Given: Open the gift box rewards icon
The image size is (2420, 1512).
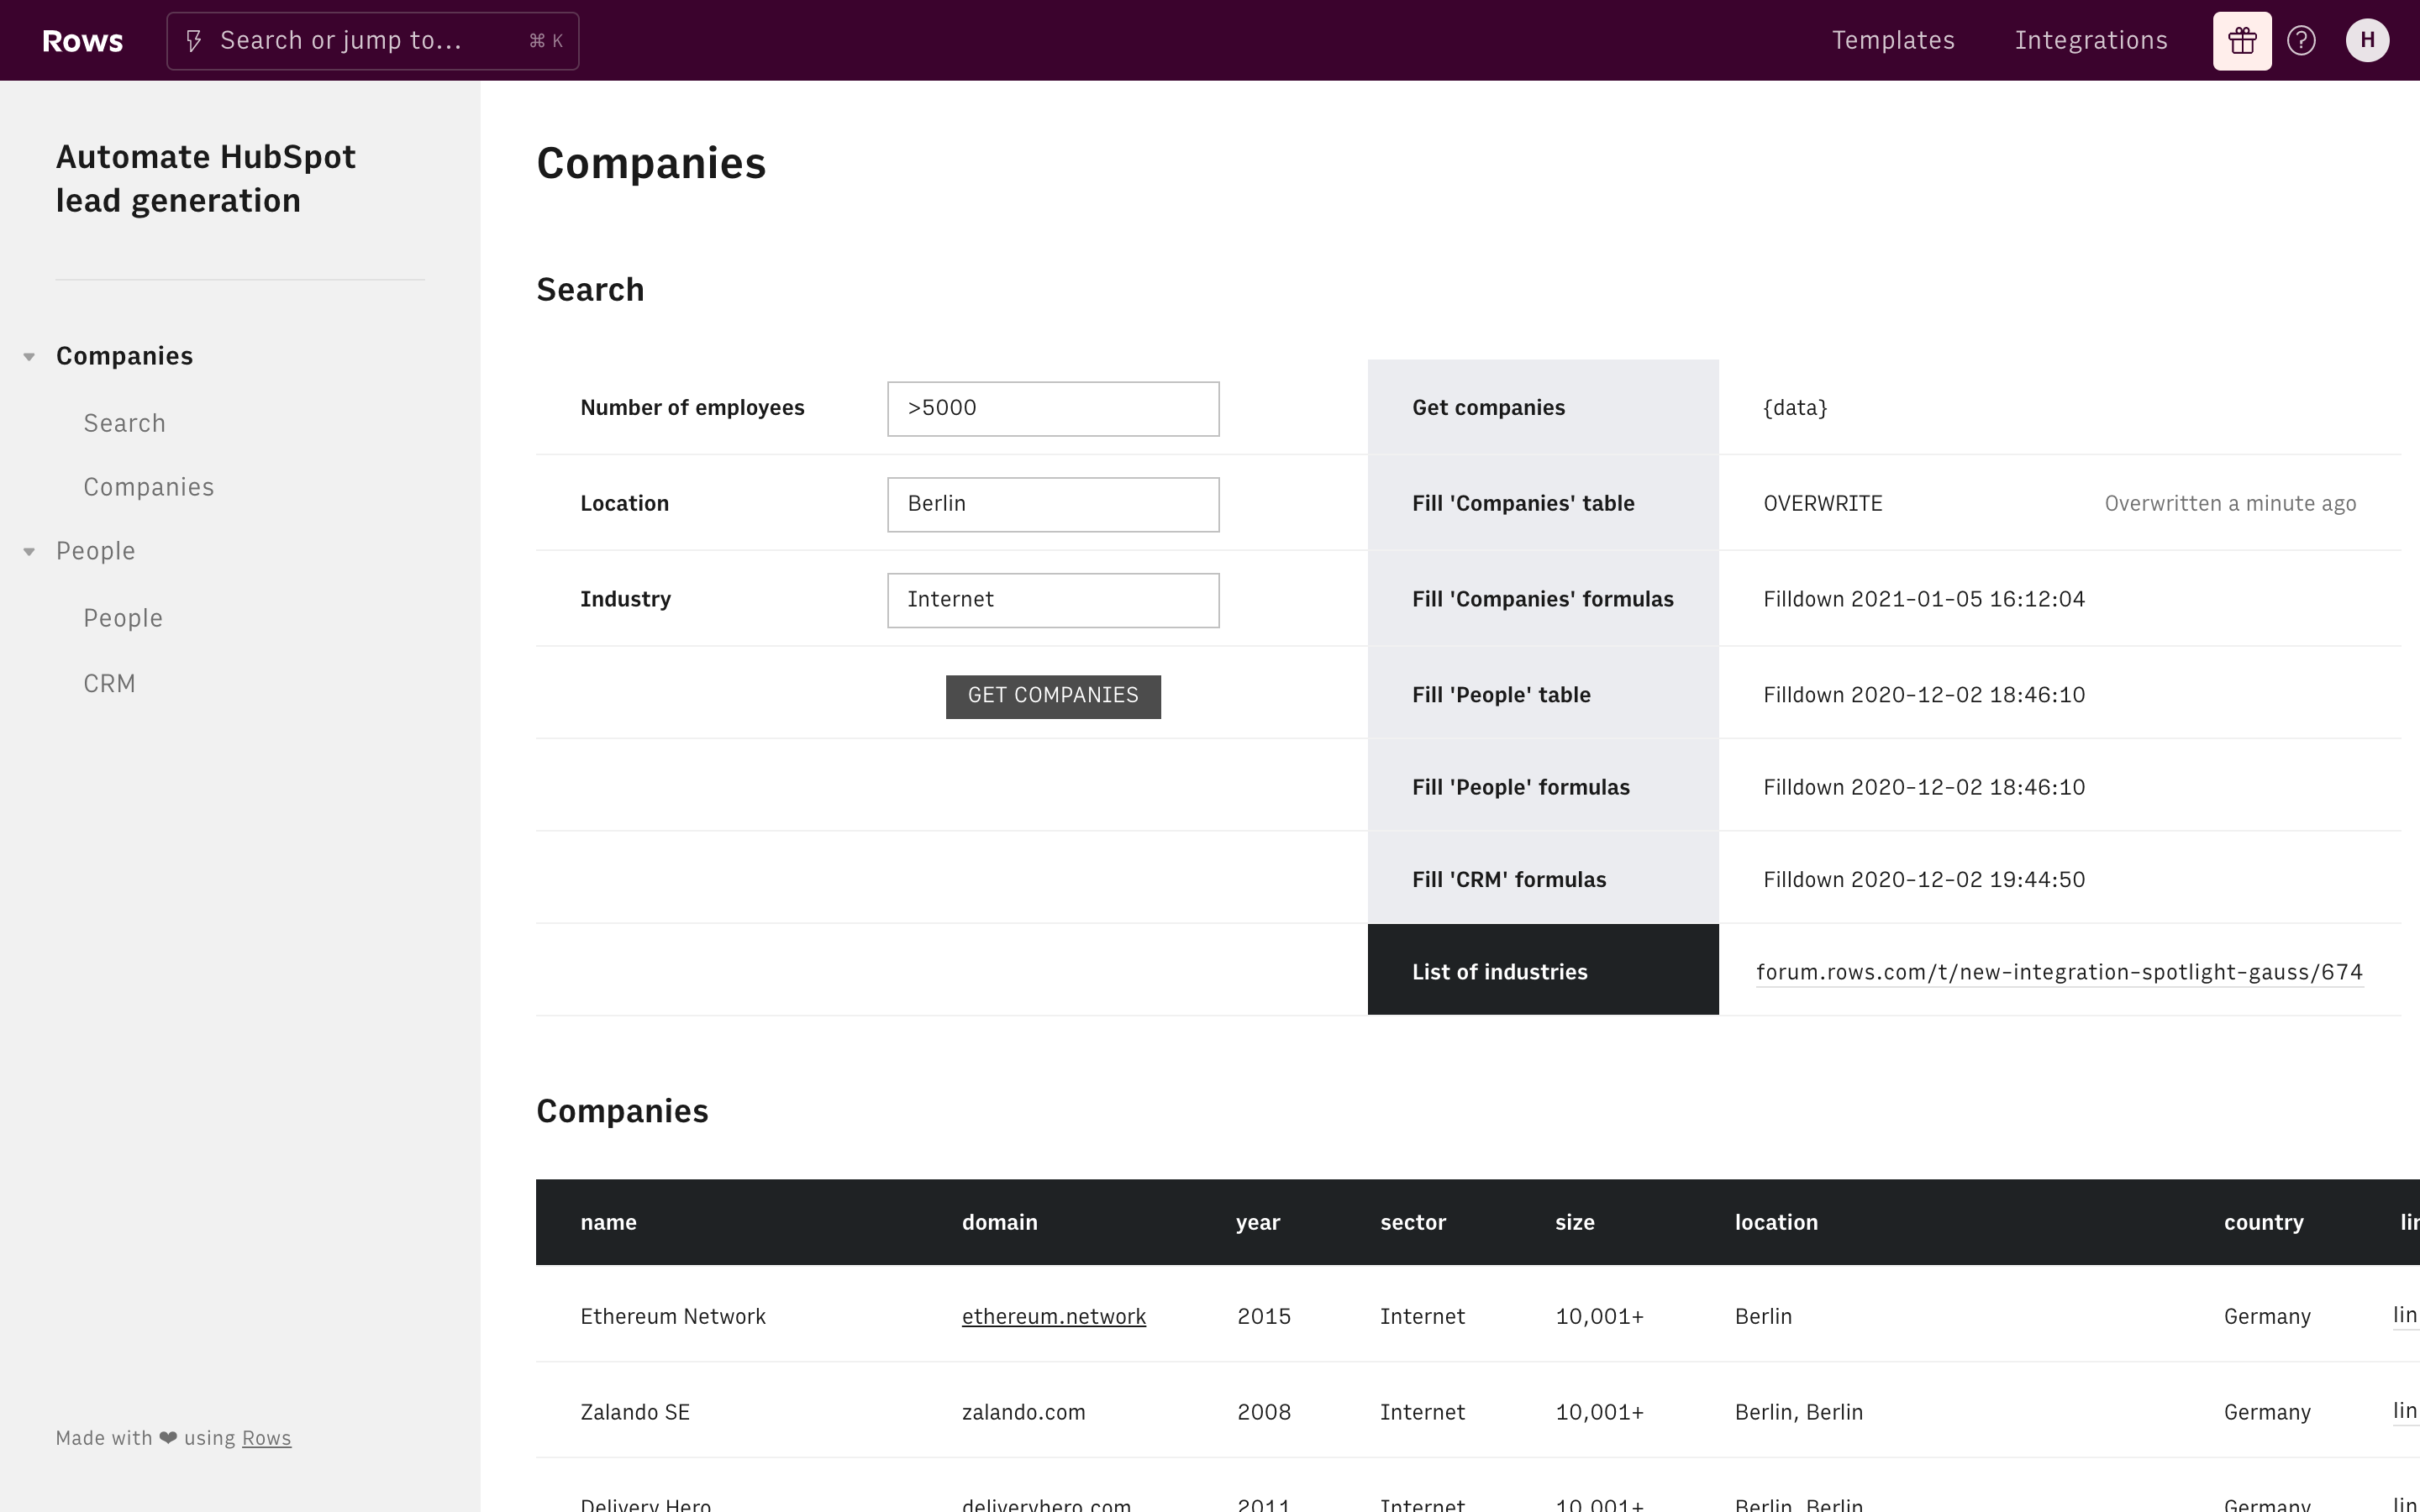Looking at the screenshot, I should [2242, 41].
